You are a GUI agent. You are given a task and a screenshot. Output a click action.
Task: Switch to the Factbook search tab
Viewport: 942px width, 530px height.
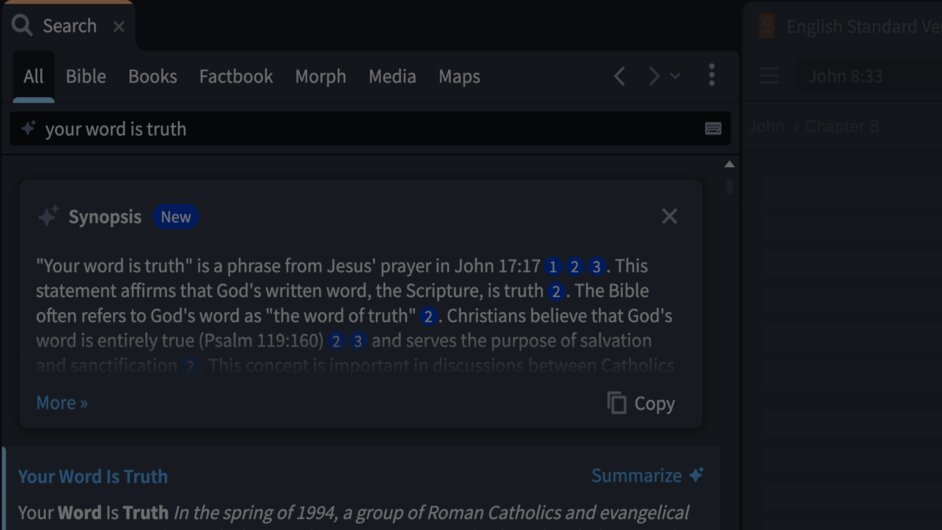[236, 77]
